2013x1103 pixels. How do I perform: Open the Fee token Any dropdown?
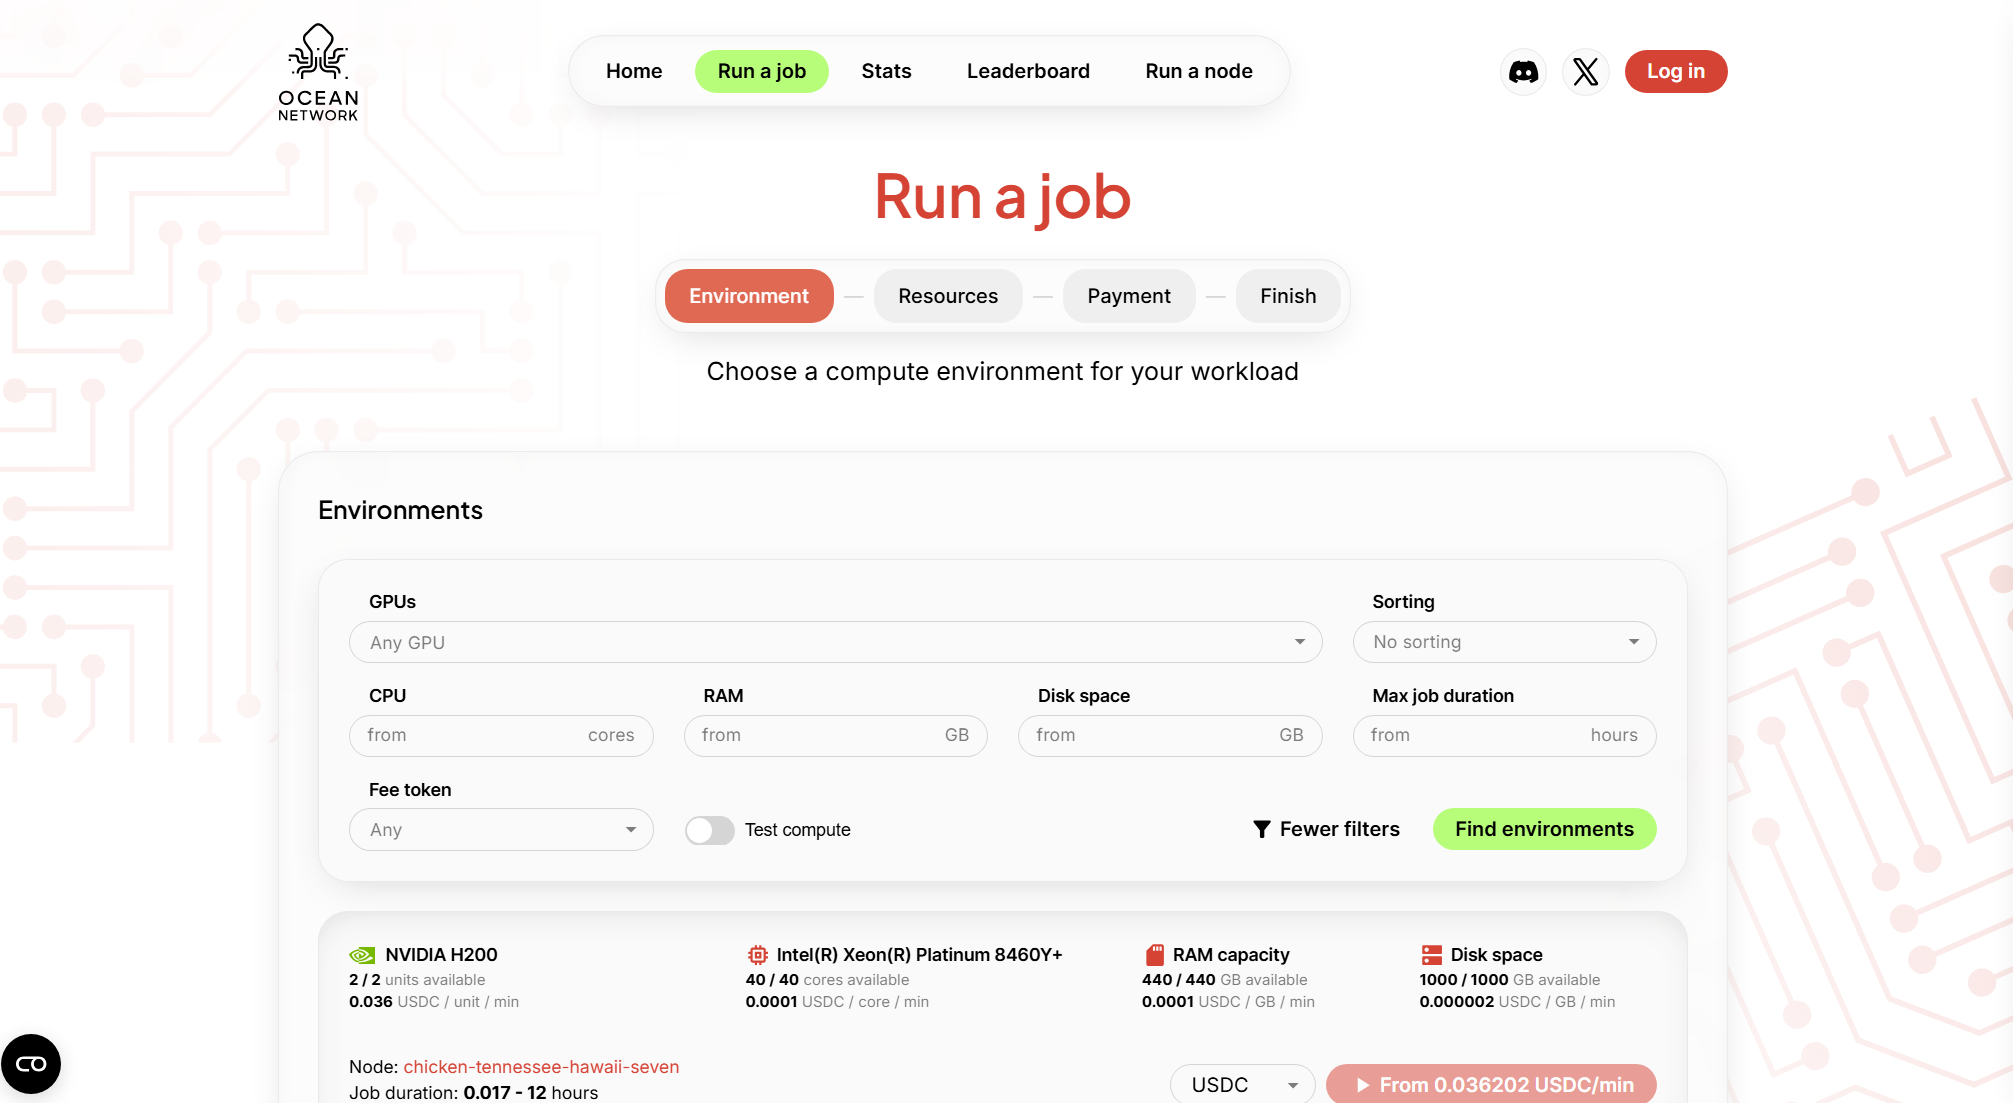(x=501, y=830)
